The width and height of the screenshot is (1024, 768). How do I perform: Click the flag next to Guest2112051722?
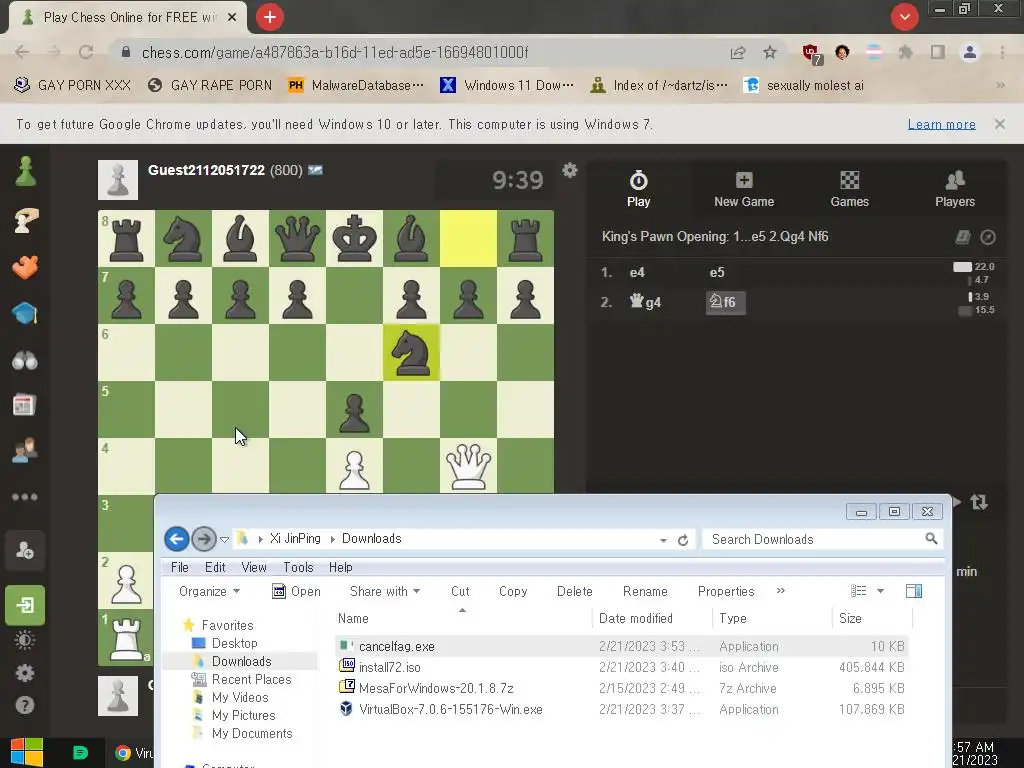pos(315,170)
